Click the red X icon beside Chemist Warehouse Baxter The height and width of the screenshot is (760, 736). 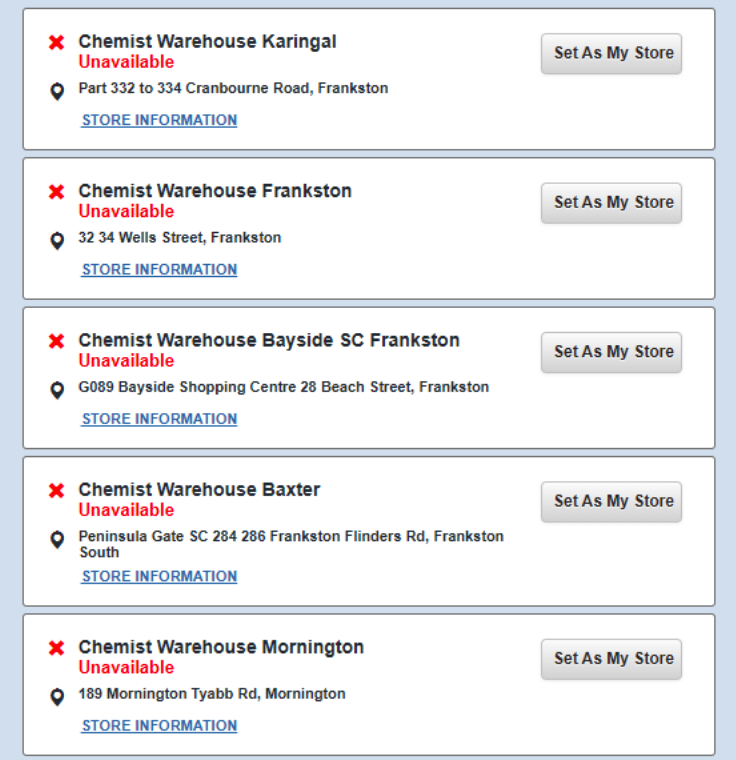pyautogui.click(x=57, y=490)
